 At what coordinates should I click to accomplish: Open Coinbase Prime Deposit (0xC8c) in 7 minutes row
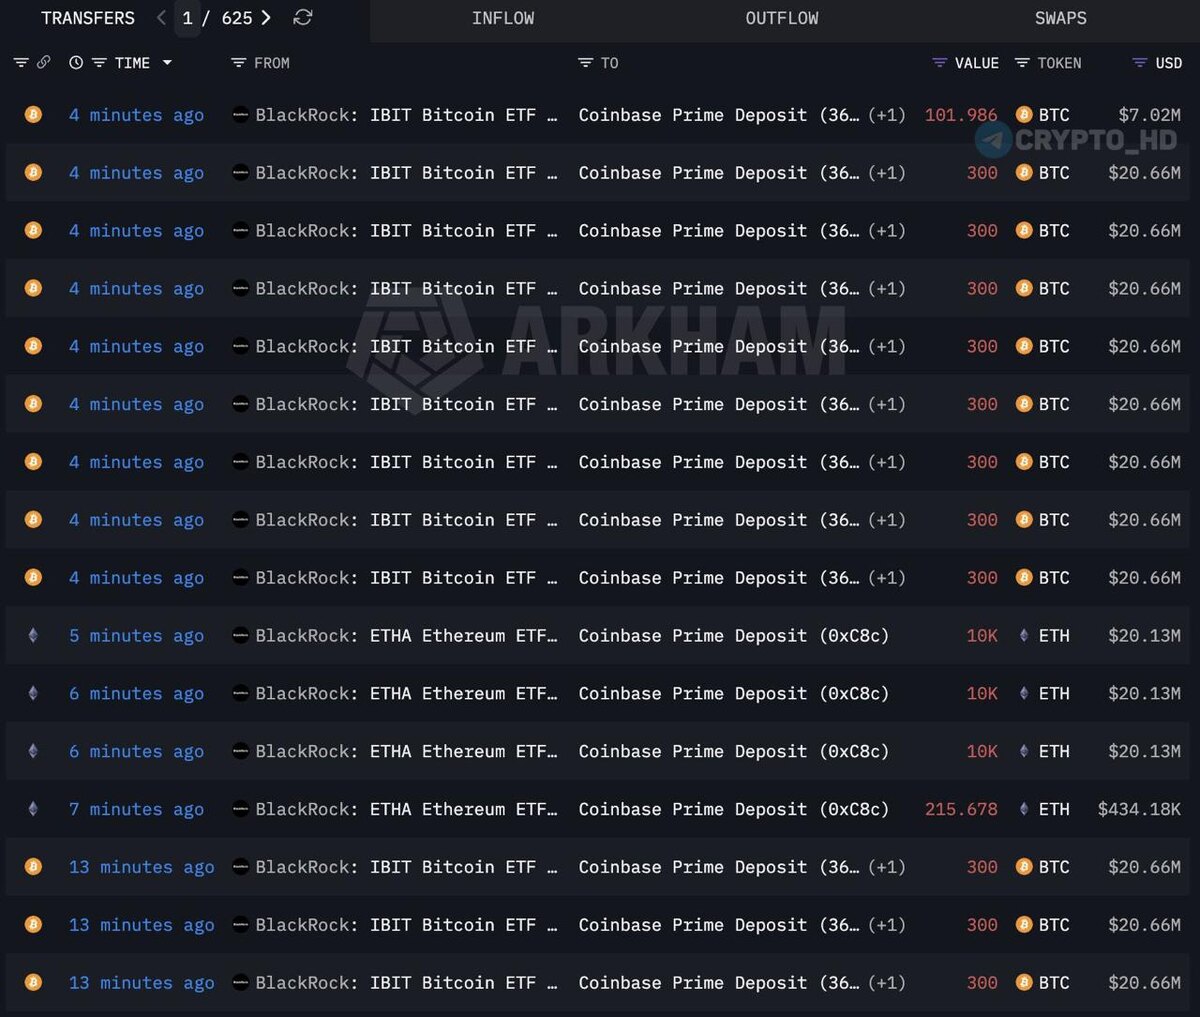tap(734, 809)
